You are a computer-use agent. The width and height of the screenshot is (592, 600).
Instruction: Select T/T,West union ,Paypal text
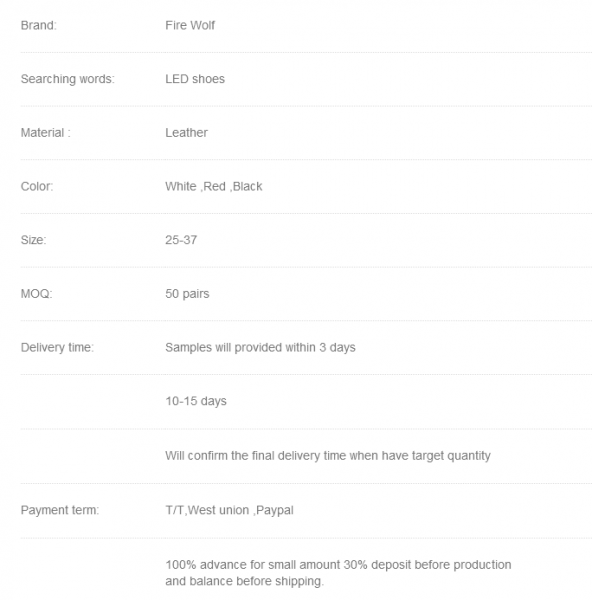click(x=229, y=510)
